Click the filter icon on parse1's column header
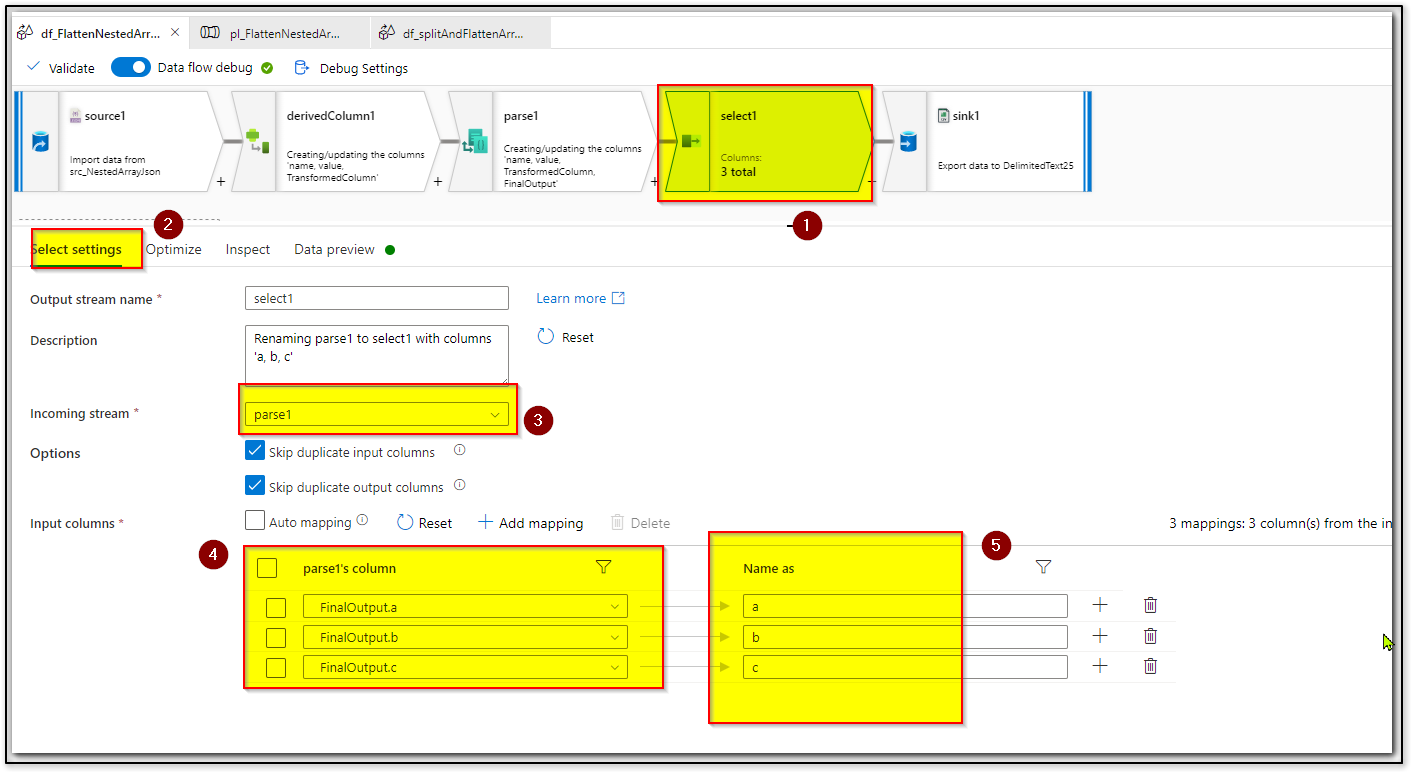The width and height of the screenshot is (1412, 773). 603,567
